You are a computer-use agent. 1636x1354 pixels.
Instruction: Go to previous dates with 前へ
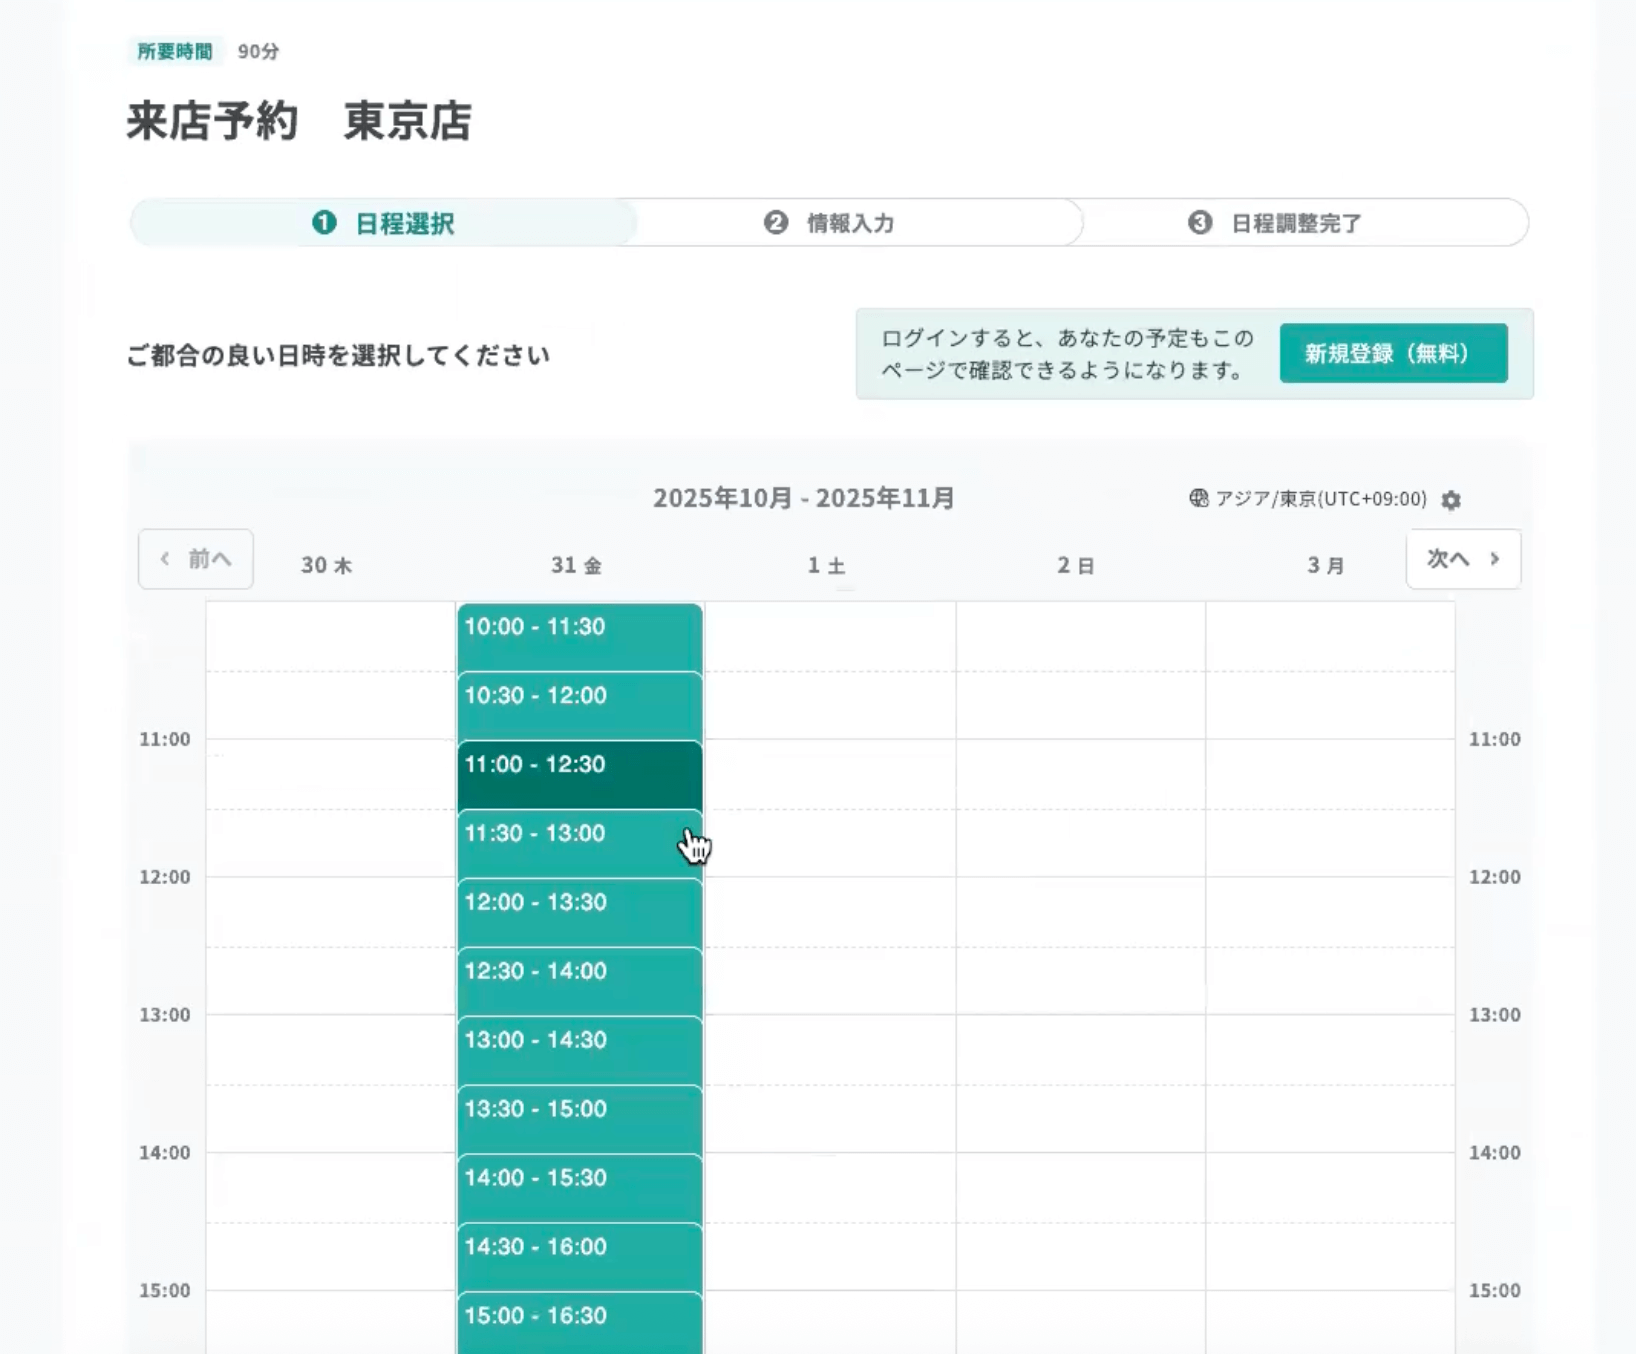tap(196, 559)
